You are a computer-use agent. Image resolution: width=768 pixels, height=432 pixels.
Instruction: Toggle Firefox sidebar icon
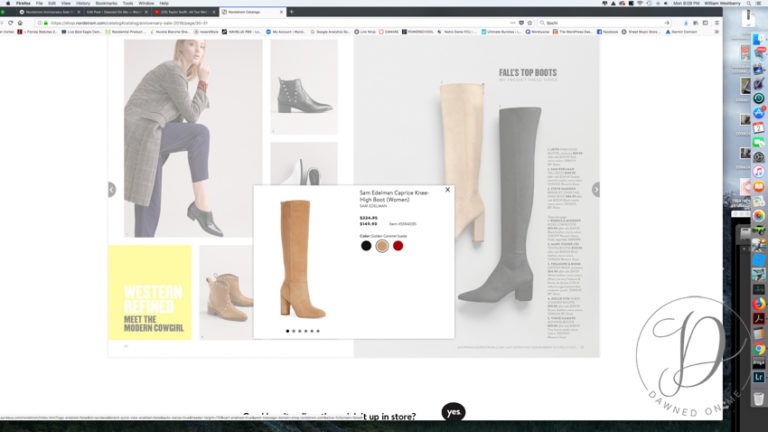(x=705, y=23)
